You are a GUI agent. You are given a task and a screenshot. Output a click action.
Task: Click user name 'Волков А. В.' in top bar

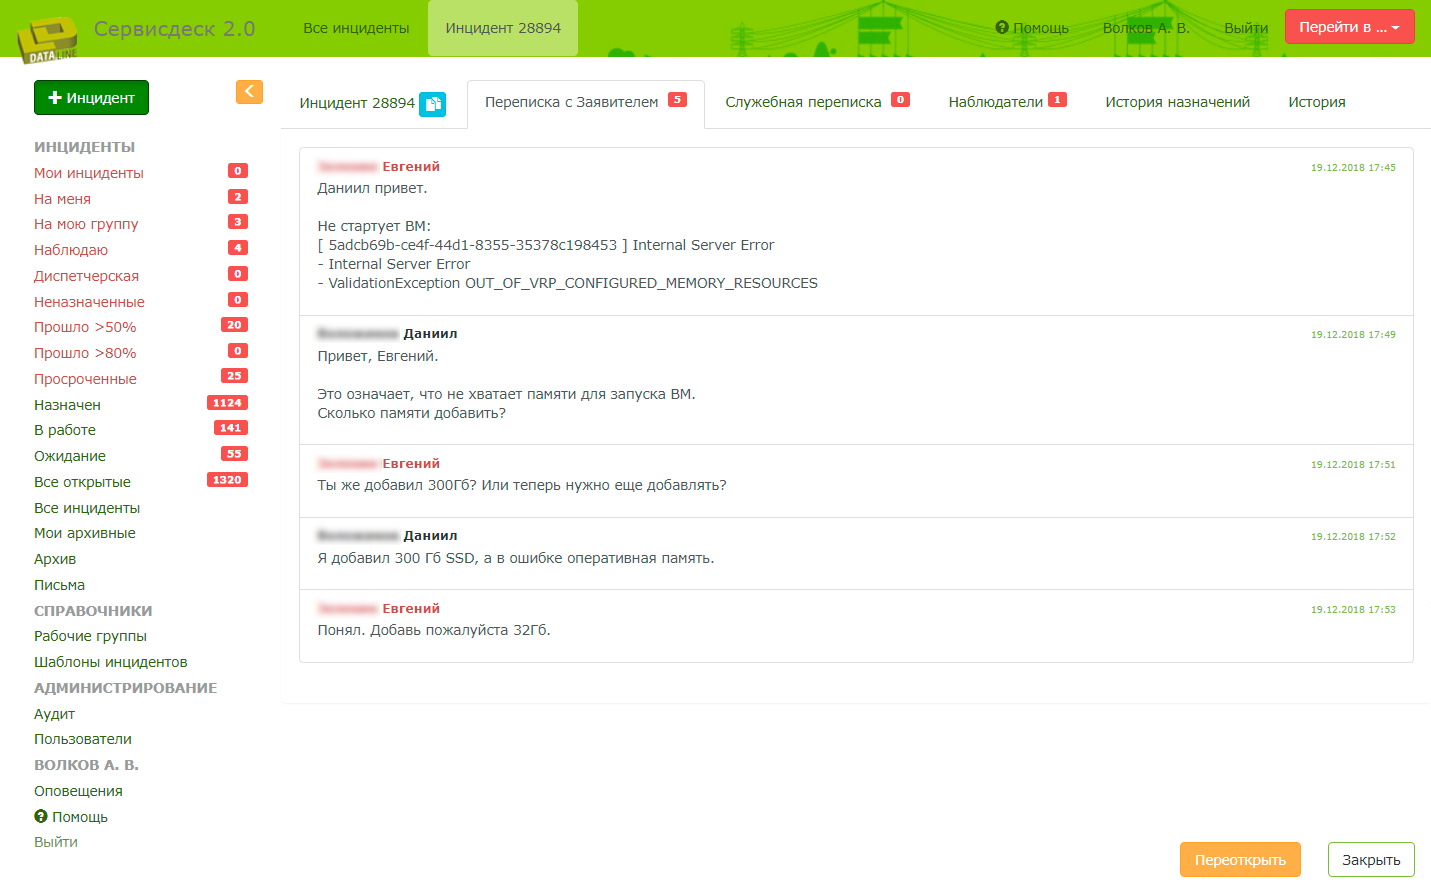click(x=1144, y=28)
